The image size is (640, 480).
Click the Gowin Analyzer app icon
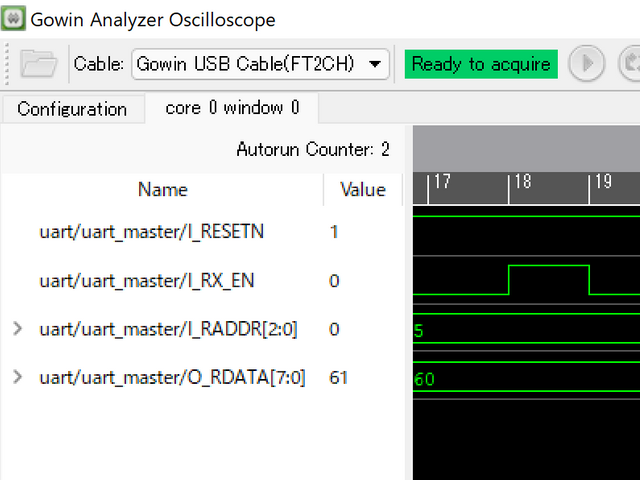(13, 18)
